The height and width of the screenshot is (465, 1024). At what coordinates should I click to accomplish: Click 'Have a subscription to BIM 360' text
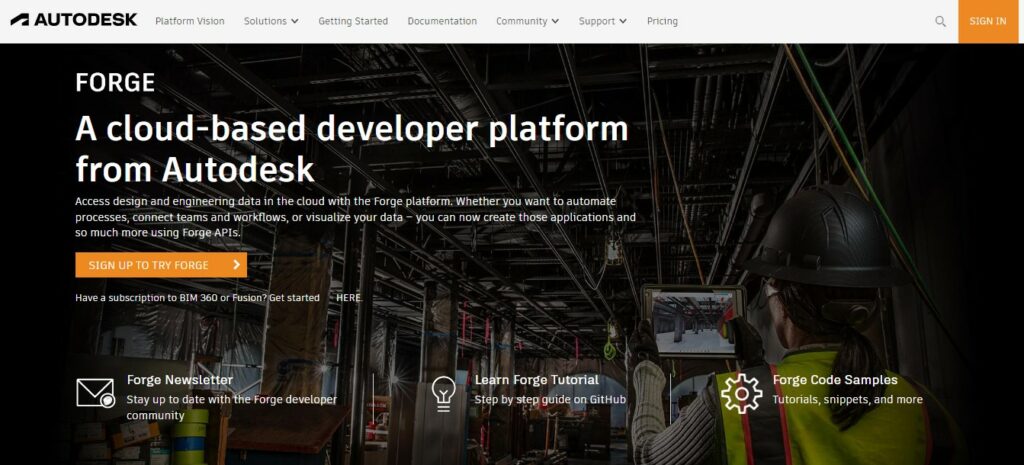tap(197, 298)
